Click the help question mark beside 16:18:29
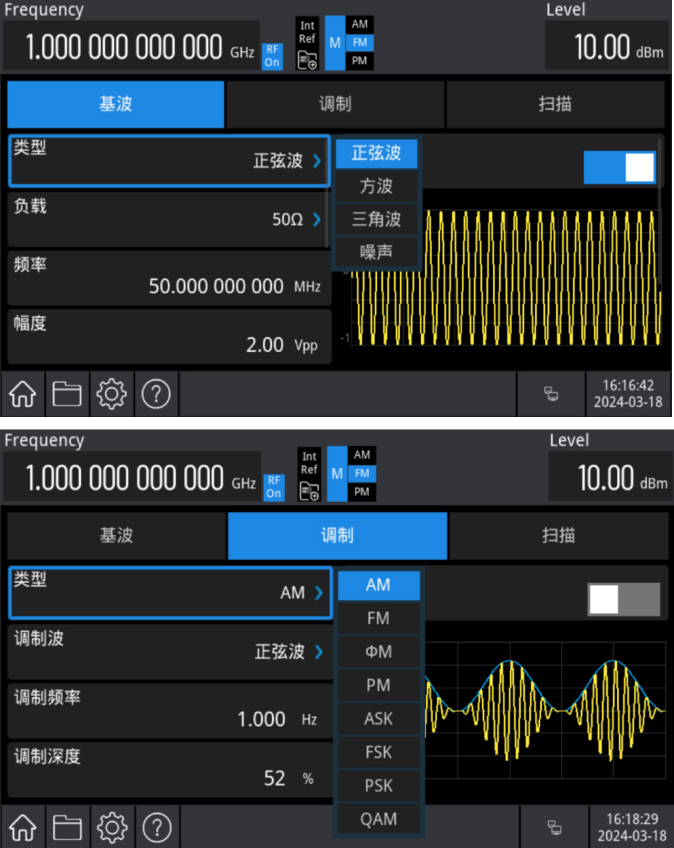 point(156,827)
